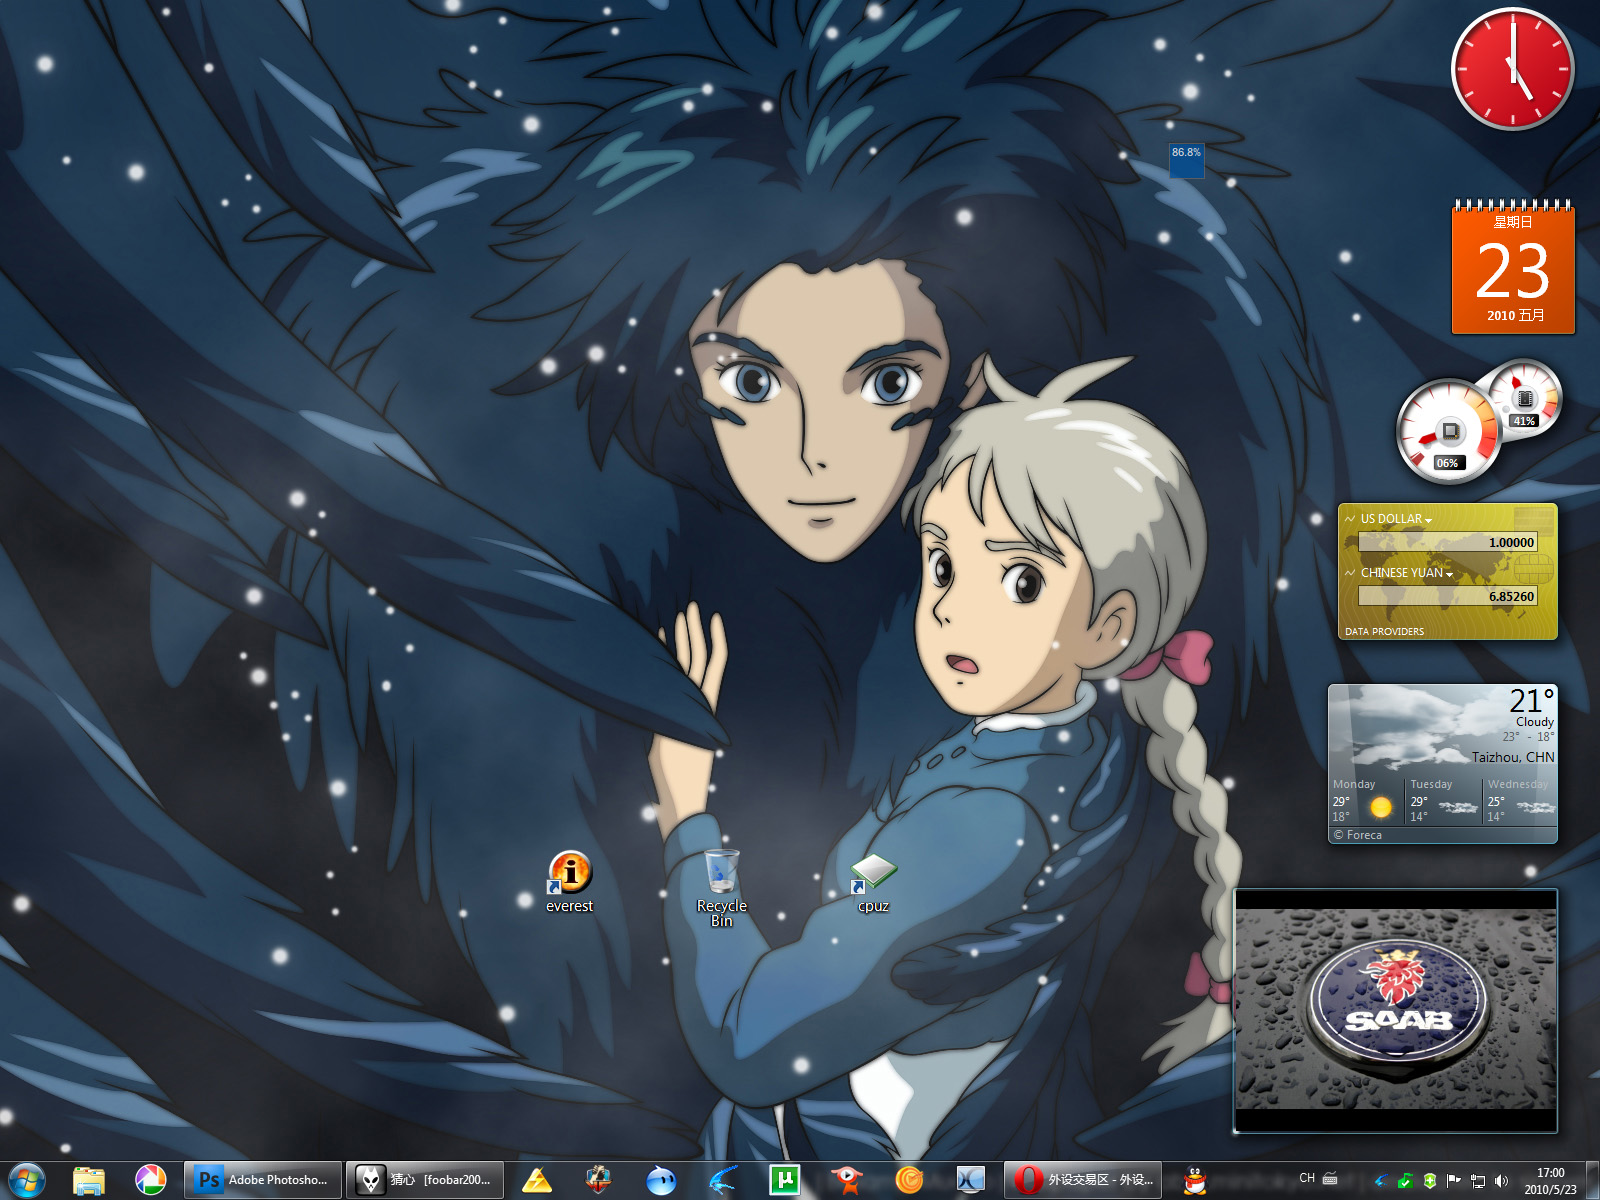The image size is (1600, 1200).
Task: Select the cpuz desktop shortcut
Action: [x=873, y=883]
